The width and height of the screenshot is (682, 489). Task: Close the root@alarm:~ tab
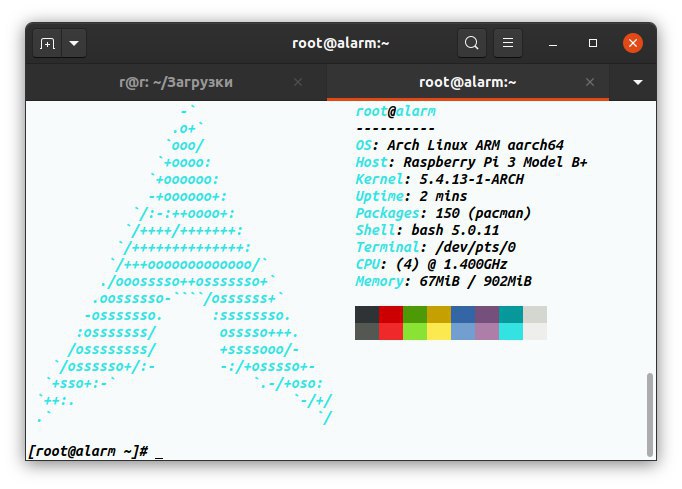coord(590,82)
